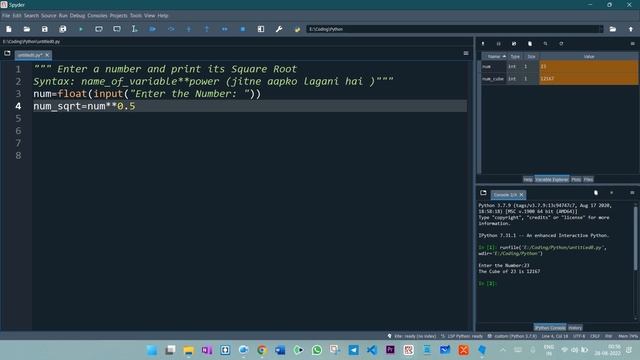Interrupt the console kernel

click(x=611, y=193)
